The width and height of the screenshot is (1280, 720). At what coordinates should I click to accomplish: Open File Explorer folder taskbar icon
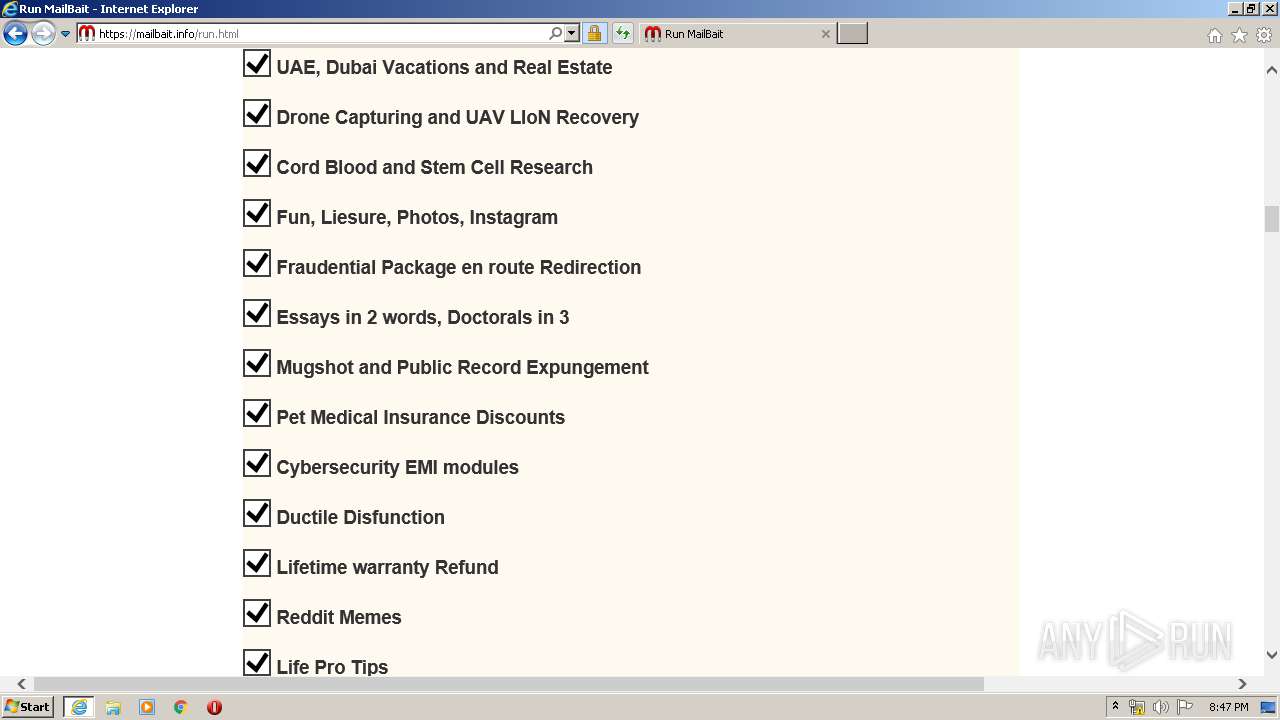click(x=113, y=707)
